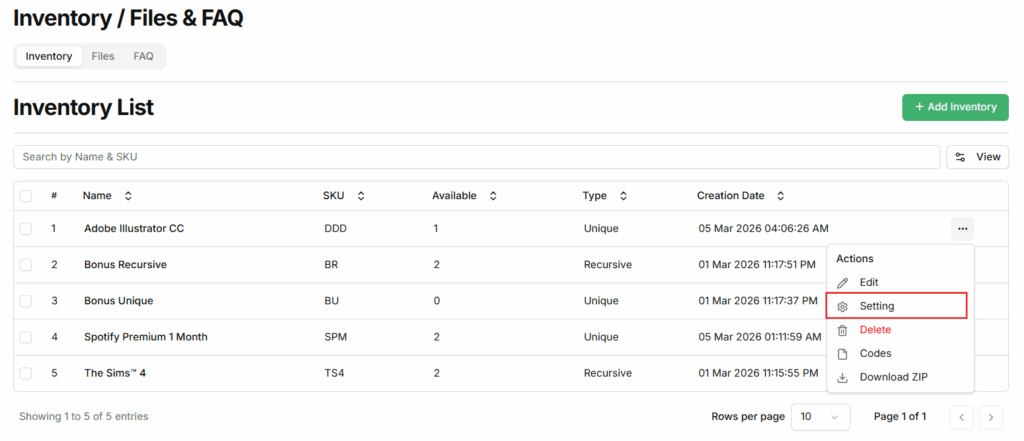
Task: Switch to the Files tab
Action: coord(103,56)
